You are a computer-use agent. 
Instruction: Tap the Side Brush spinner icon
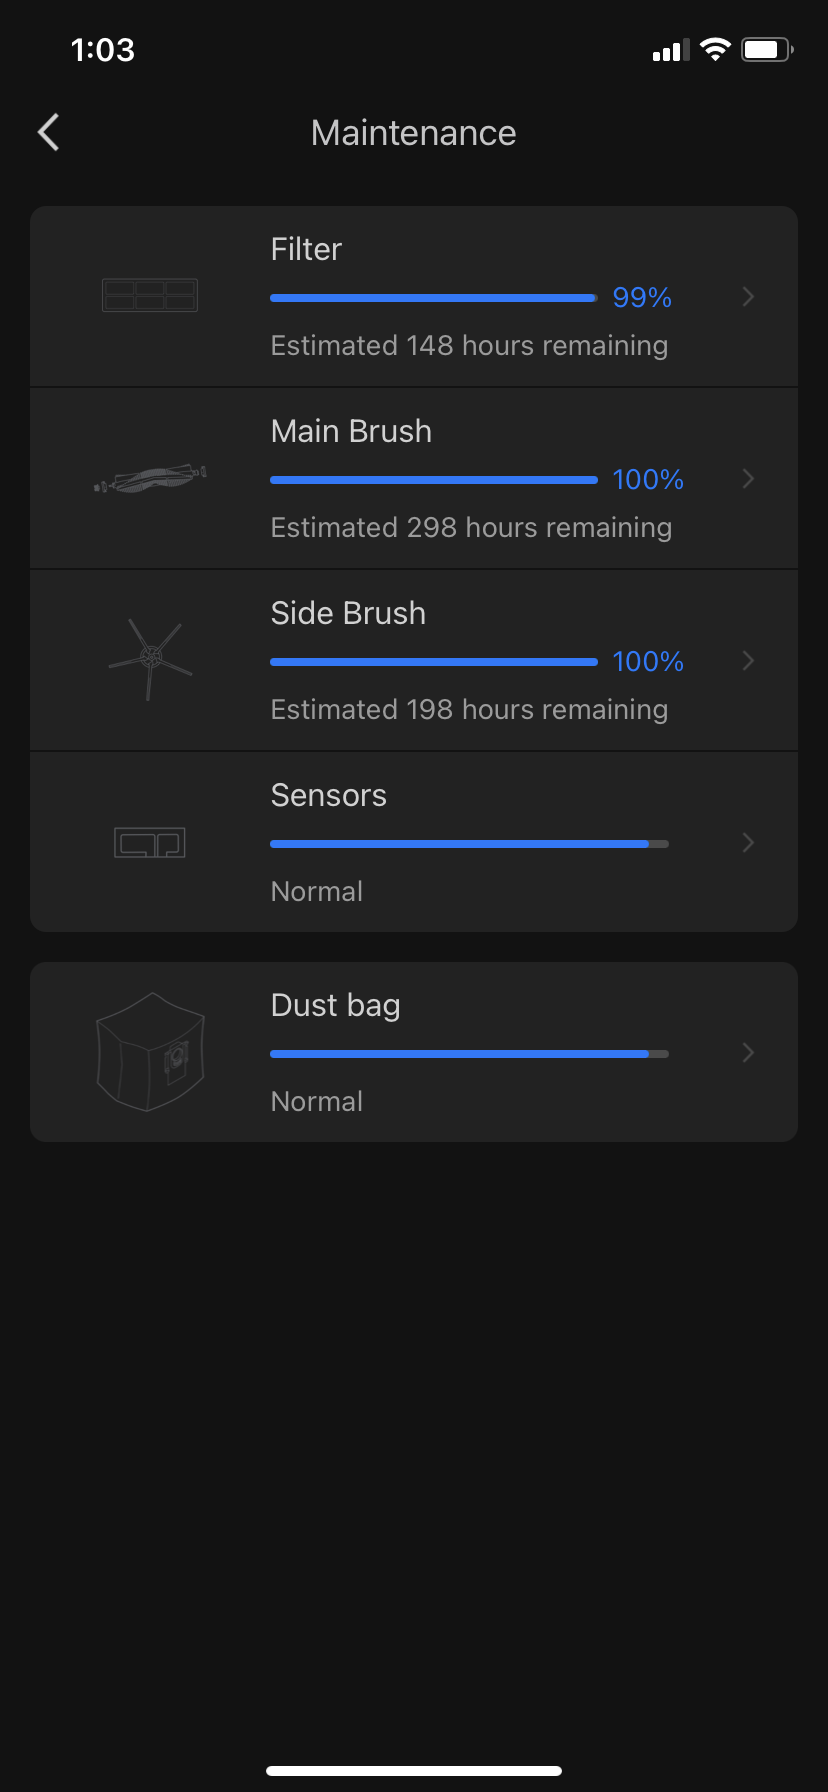pyautogui.click(x=150, y=658)
